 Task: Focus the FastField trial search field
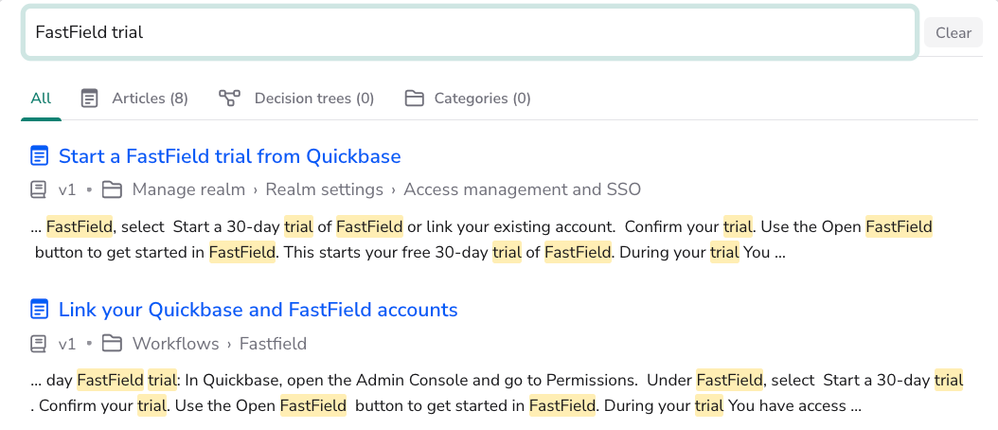470,32
